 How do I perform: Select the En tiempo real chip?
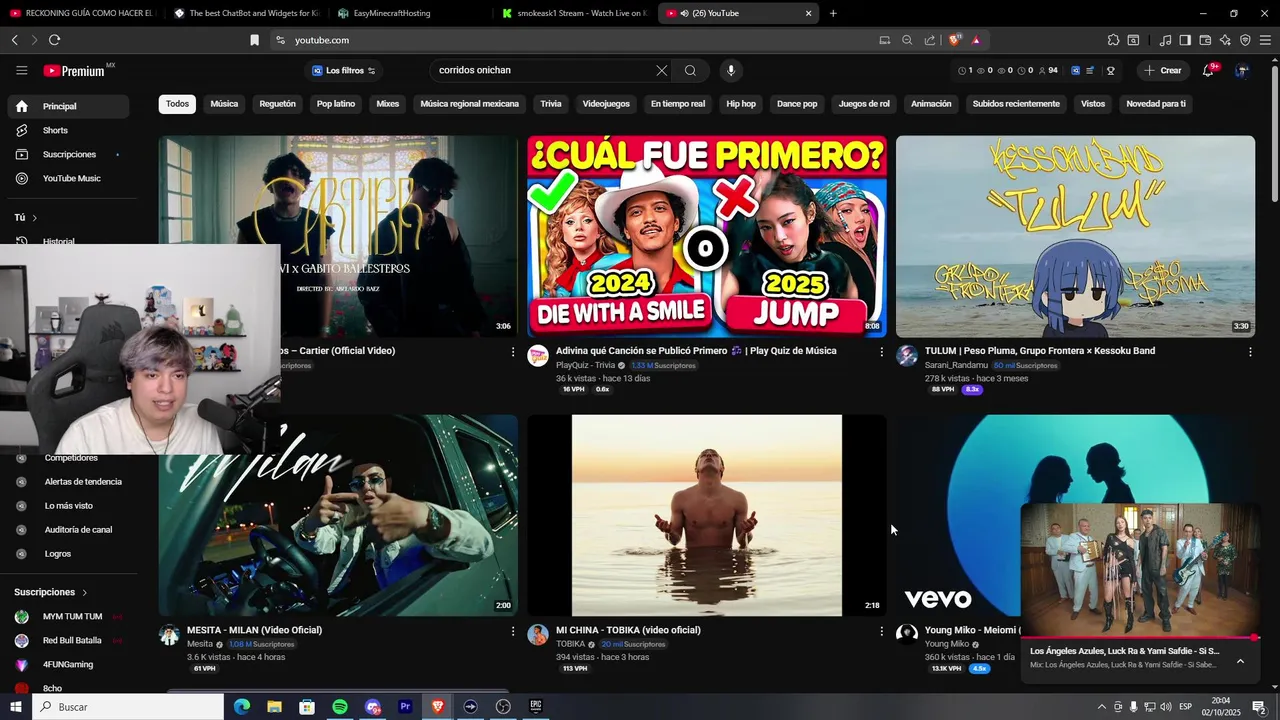678,104
